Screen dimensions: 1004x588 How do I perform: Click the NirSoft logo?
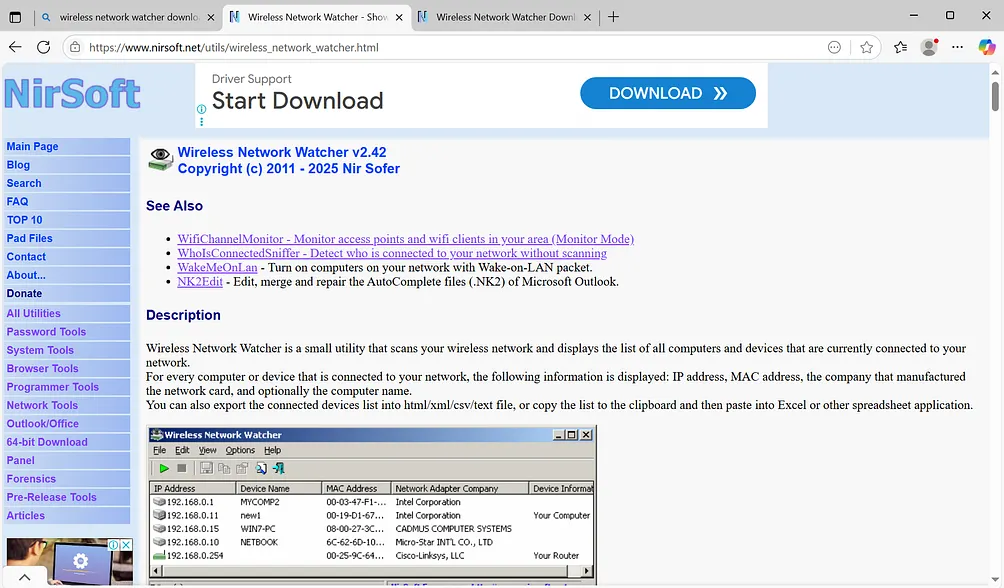pos(72,94)
